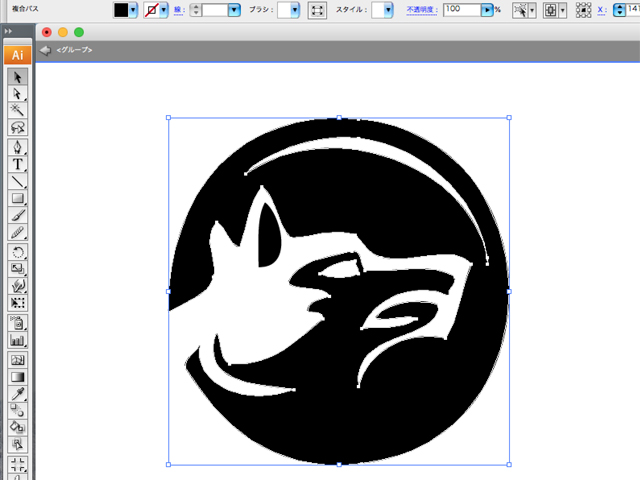The height and width of the screenshot is (480, 640).
Task: Exit isolation mode with the back arrow
Action: (x=45, y=50)
